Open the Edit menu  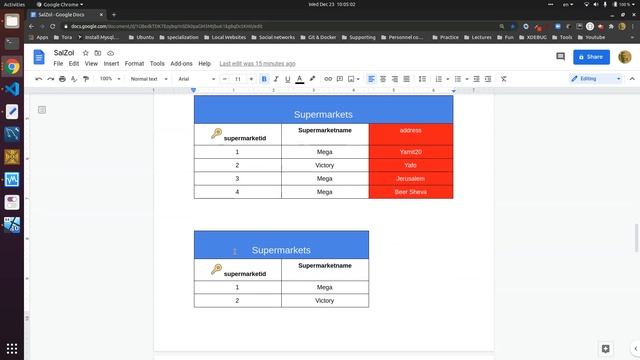coord(74,64)
